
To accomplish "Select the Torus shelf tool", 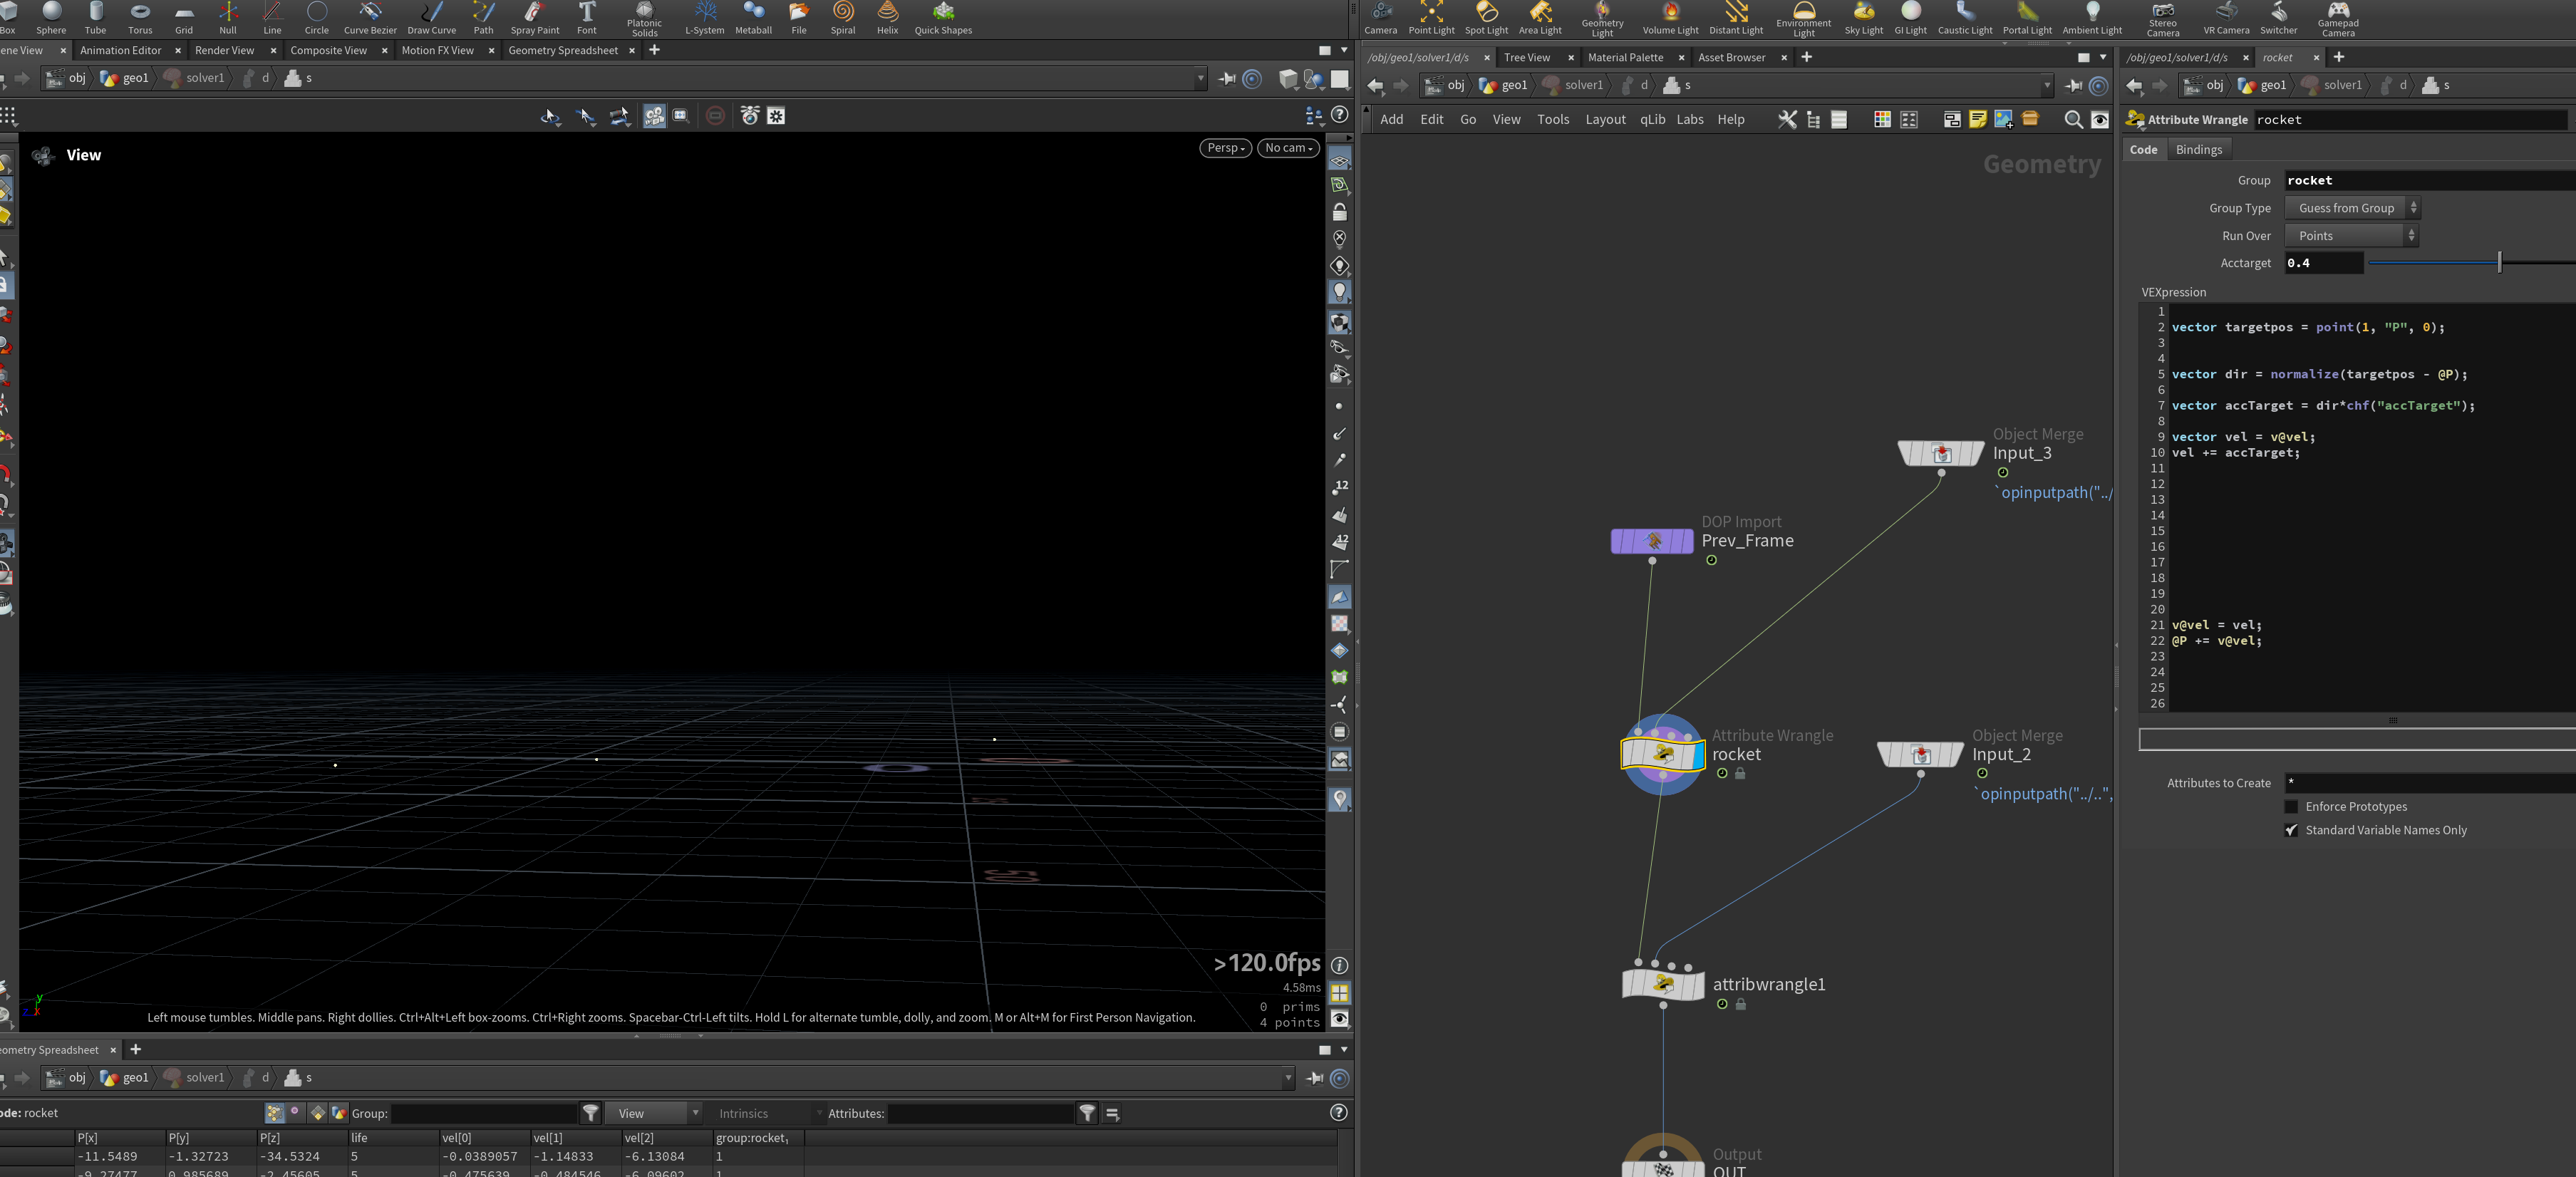I will pyautogui.click(x=140, y=18).
